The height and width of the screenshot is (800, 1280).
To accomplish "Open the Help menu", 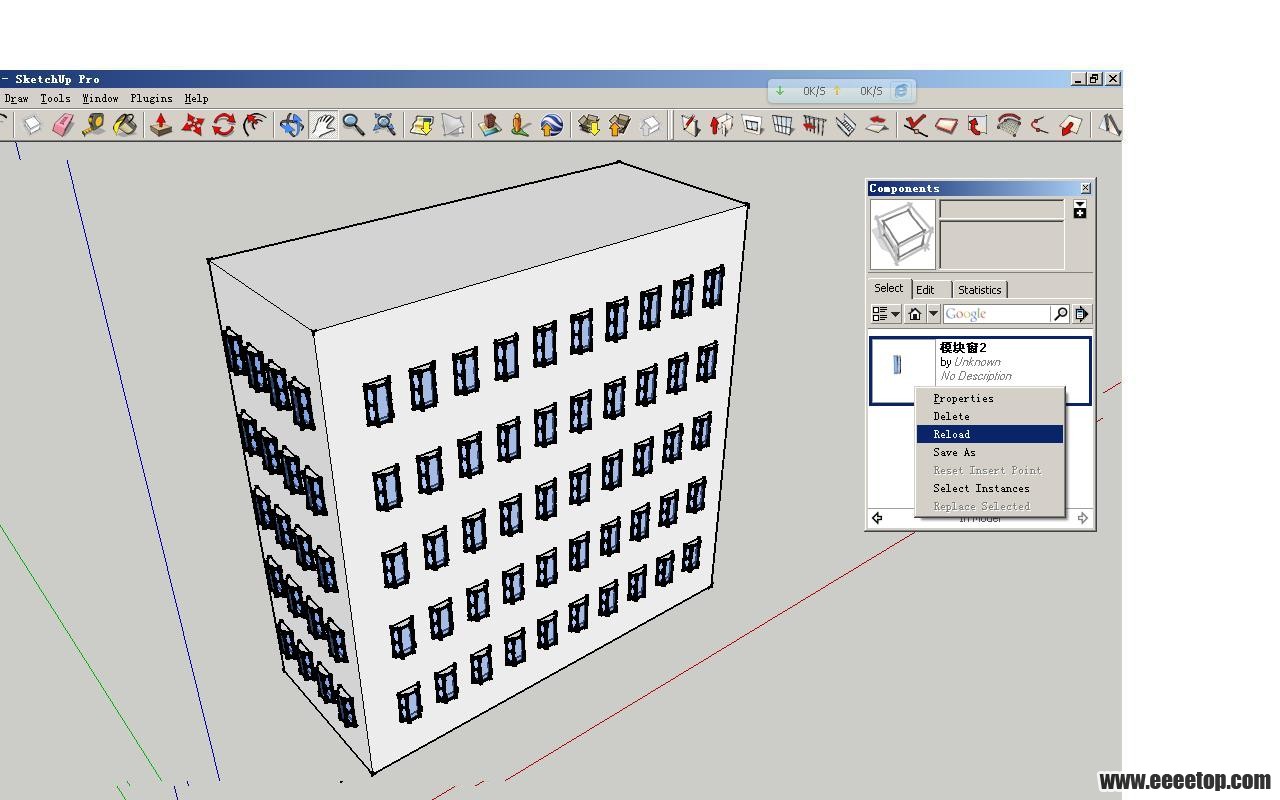I will tap(196, 98).
